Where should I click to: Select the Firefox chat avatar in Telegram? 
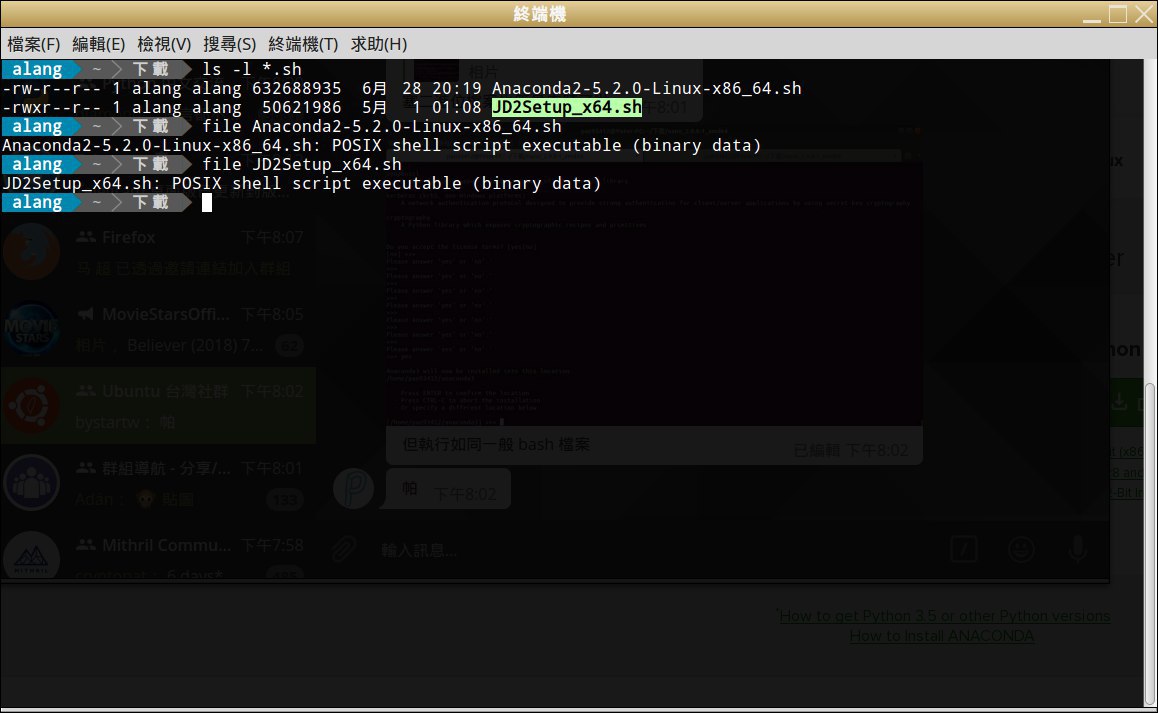pyautogui.click(x=31, y=252)
